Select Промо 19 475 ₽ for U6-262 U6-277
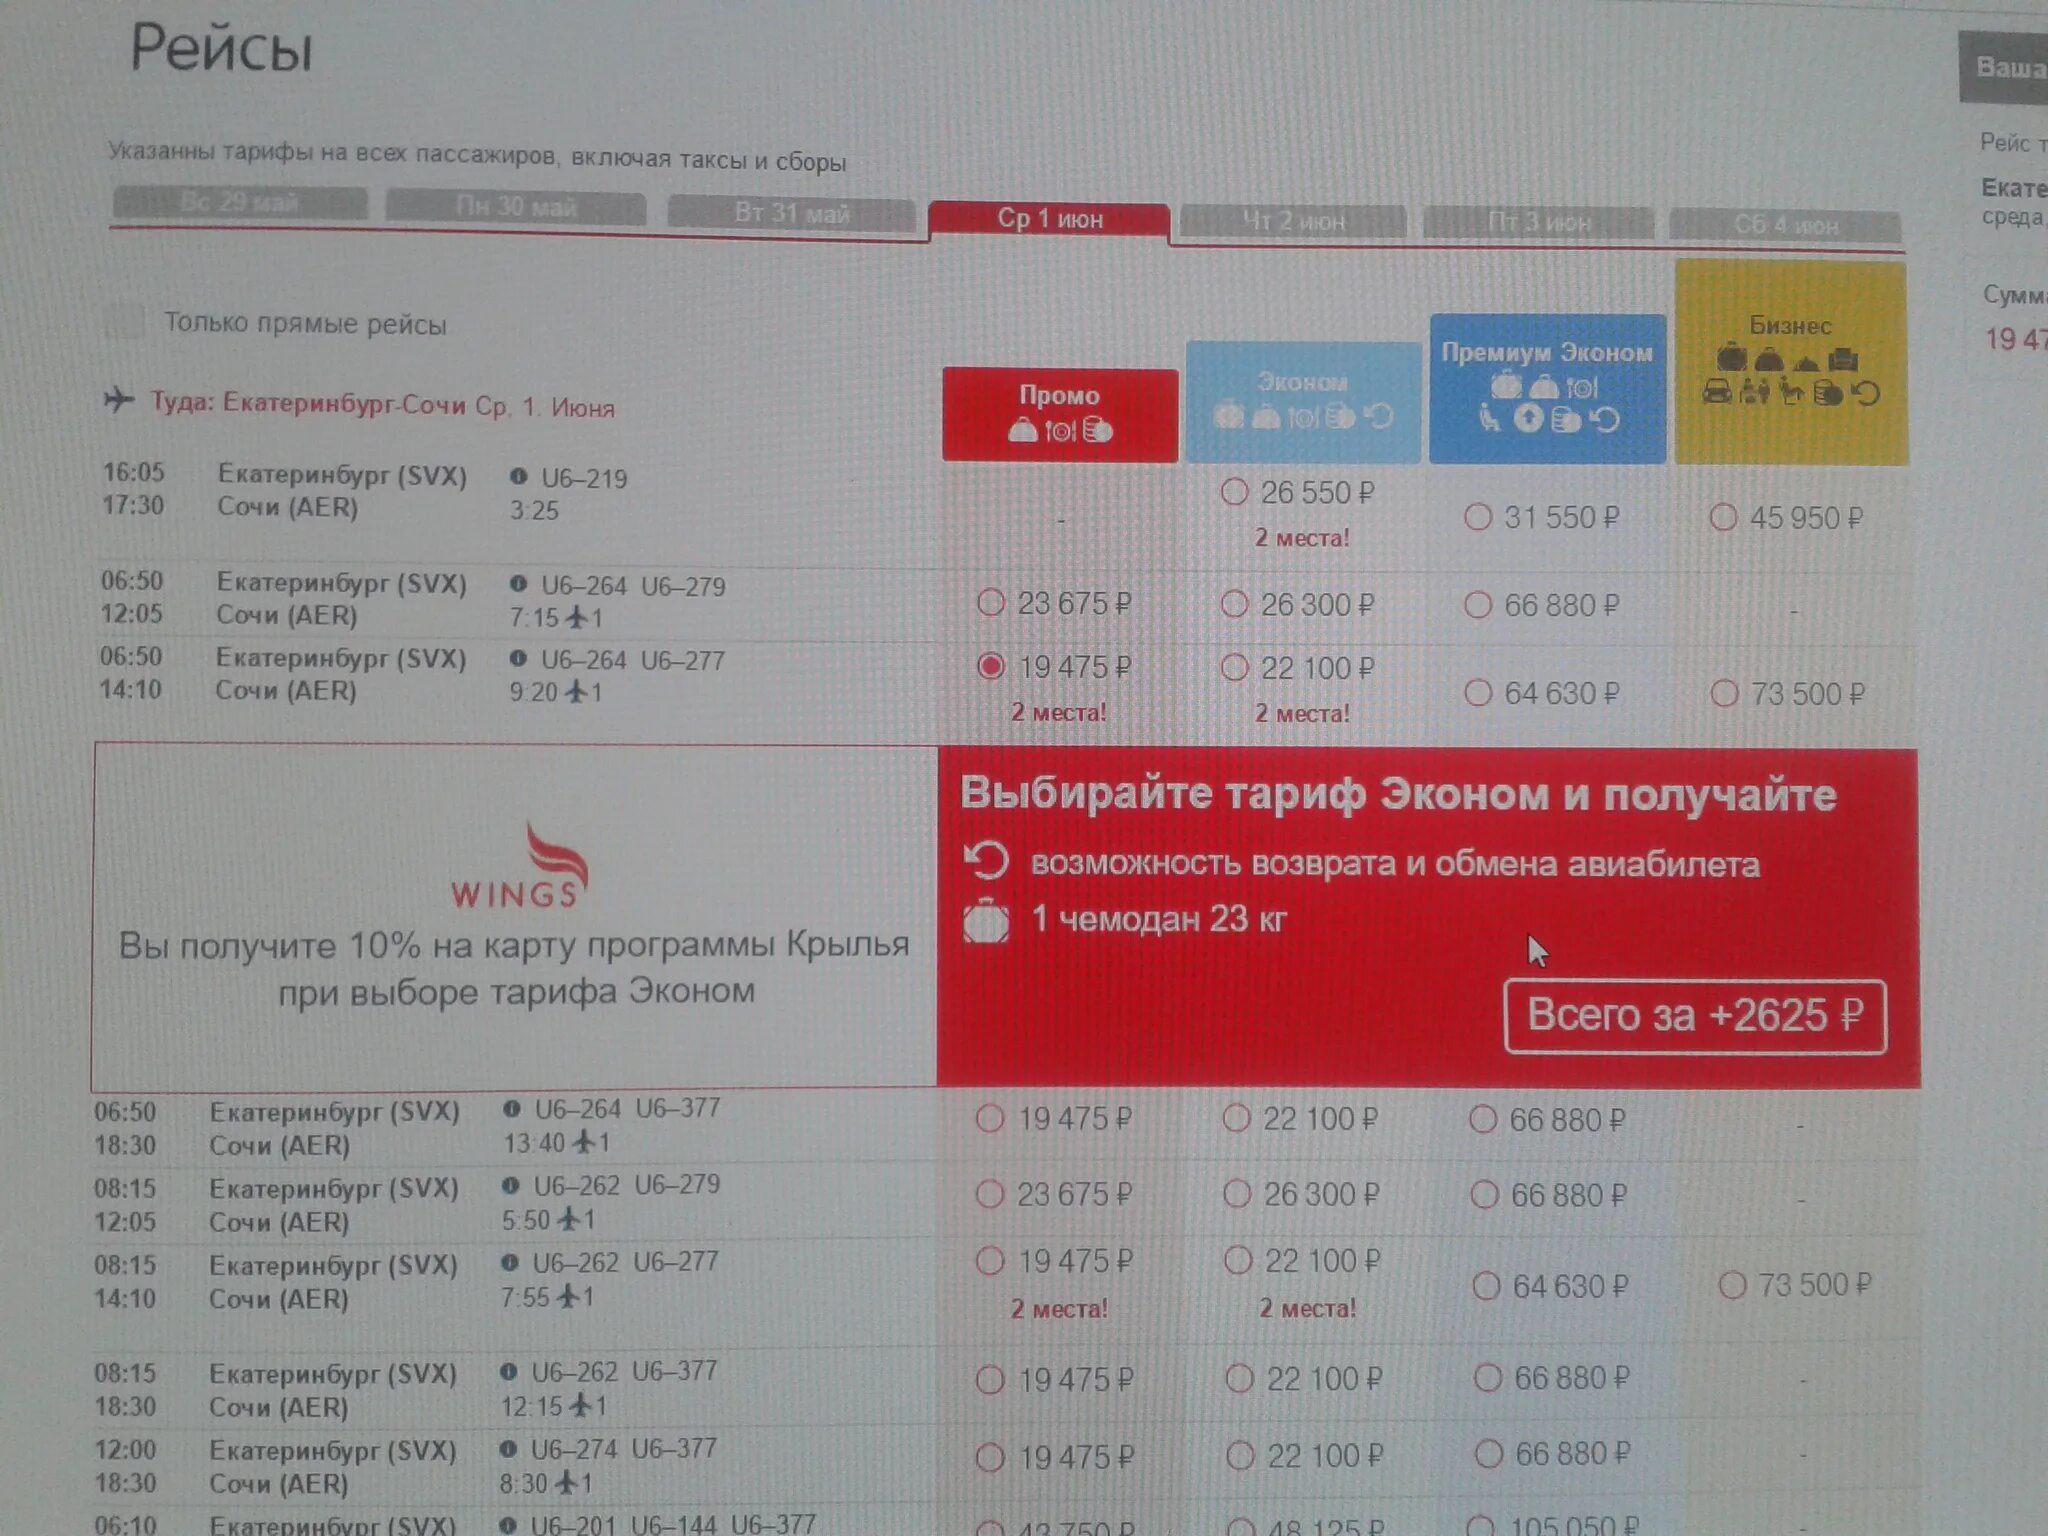Viewport: 2048px width, 1536px height. (x=990, y=1261)
